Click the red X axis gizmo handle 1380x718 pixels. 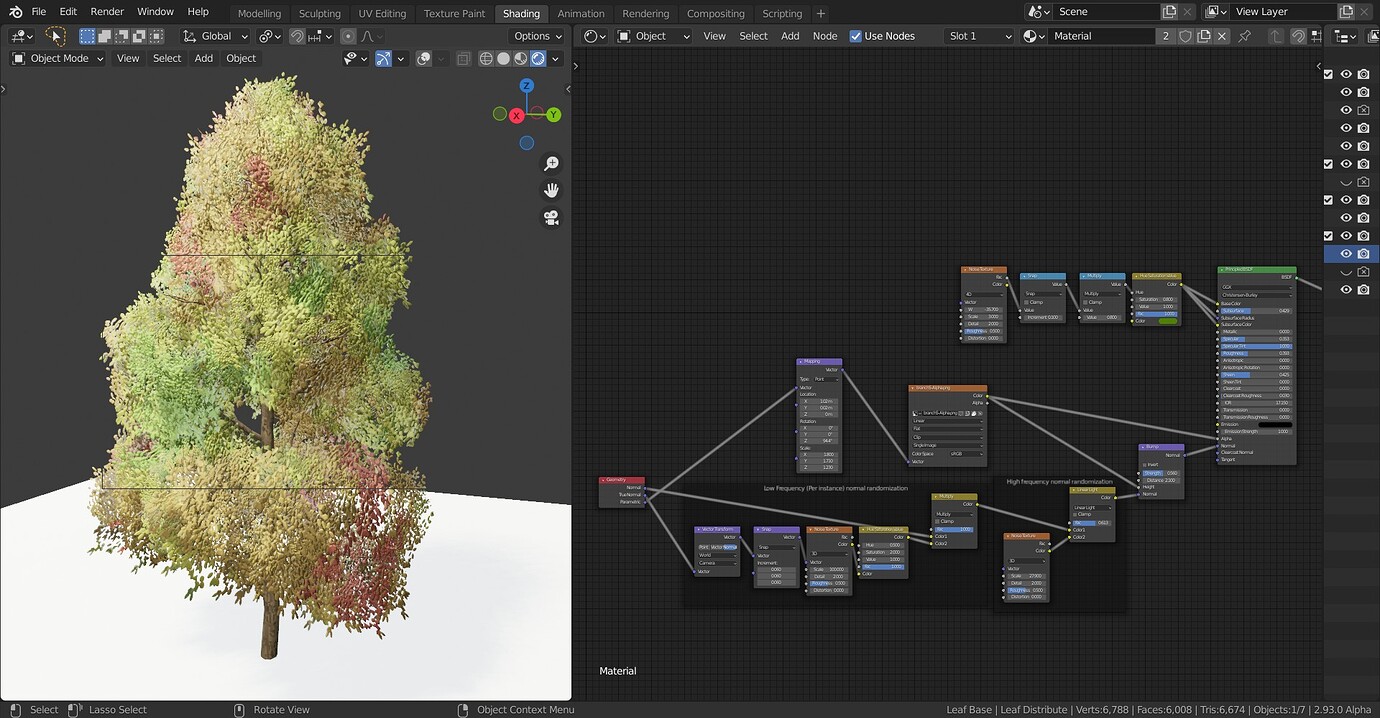point(517,116)
